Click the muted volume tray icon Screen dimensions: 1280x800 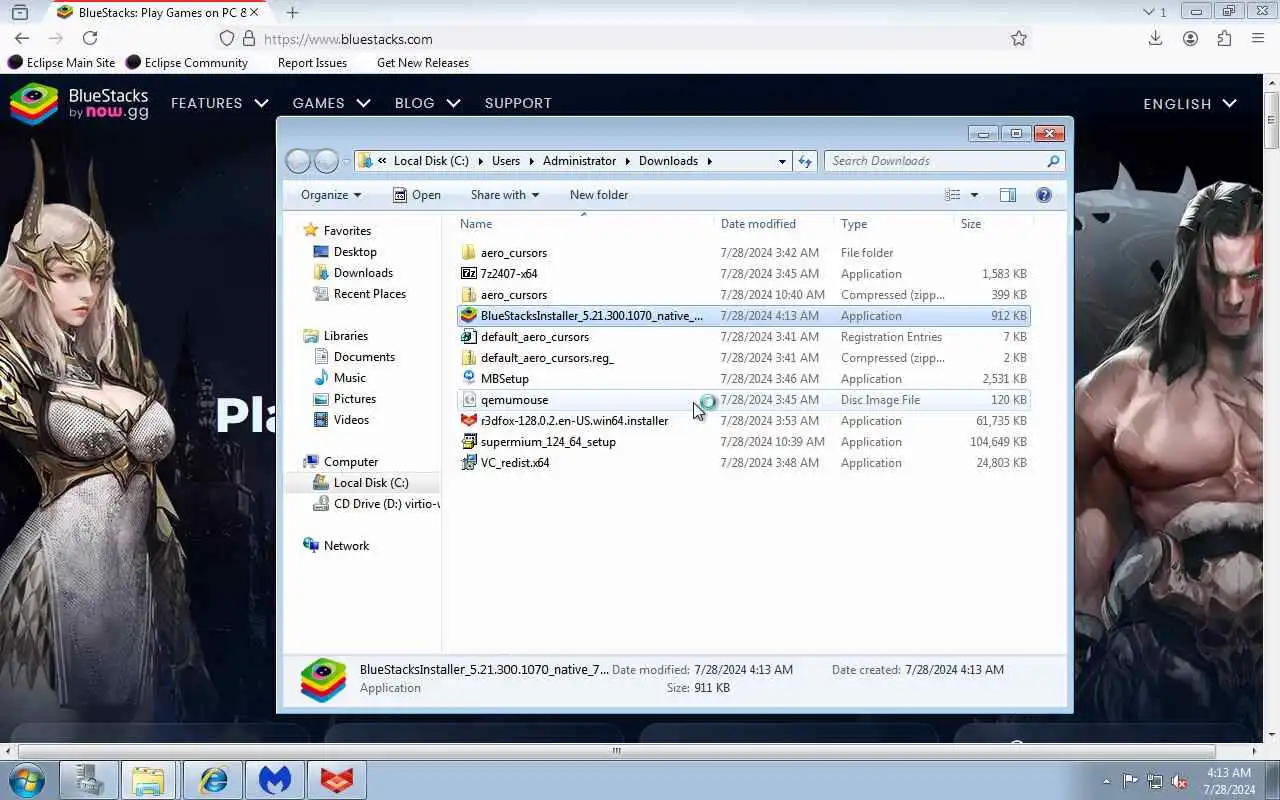click(1179, 781)
